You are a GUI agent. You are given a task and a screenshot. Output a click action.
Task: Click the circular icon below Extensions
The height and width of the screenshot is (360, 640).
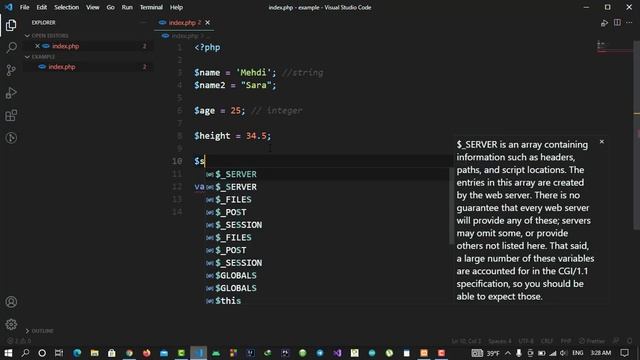coord(11,138)
